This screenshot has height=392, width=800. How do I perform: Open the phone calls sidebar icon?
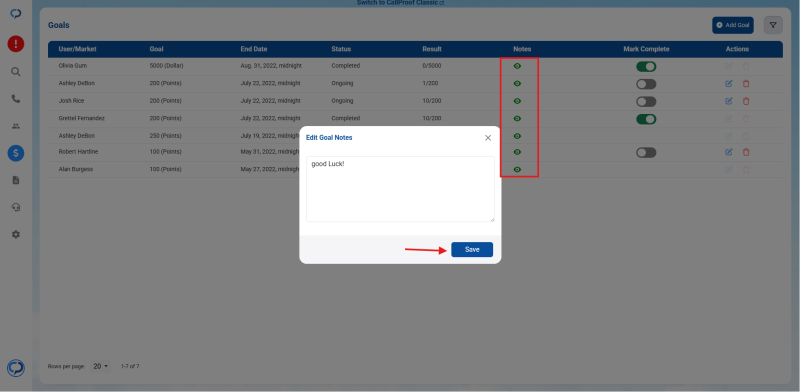pyautogui.click(x=16, y=99)
